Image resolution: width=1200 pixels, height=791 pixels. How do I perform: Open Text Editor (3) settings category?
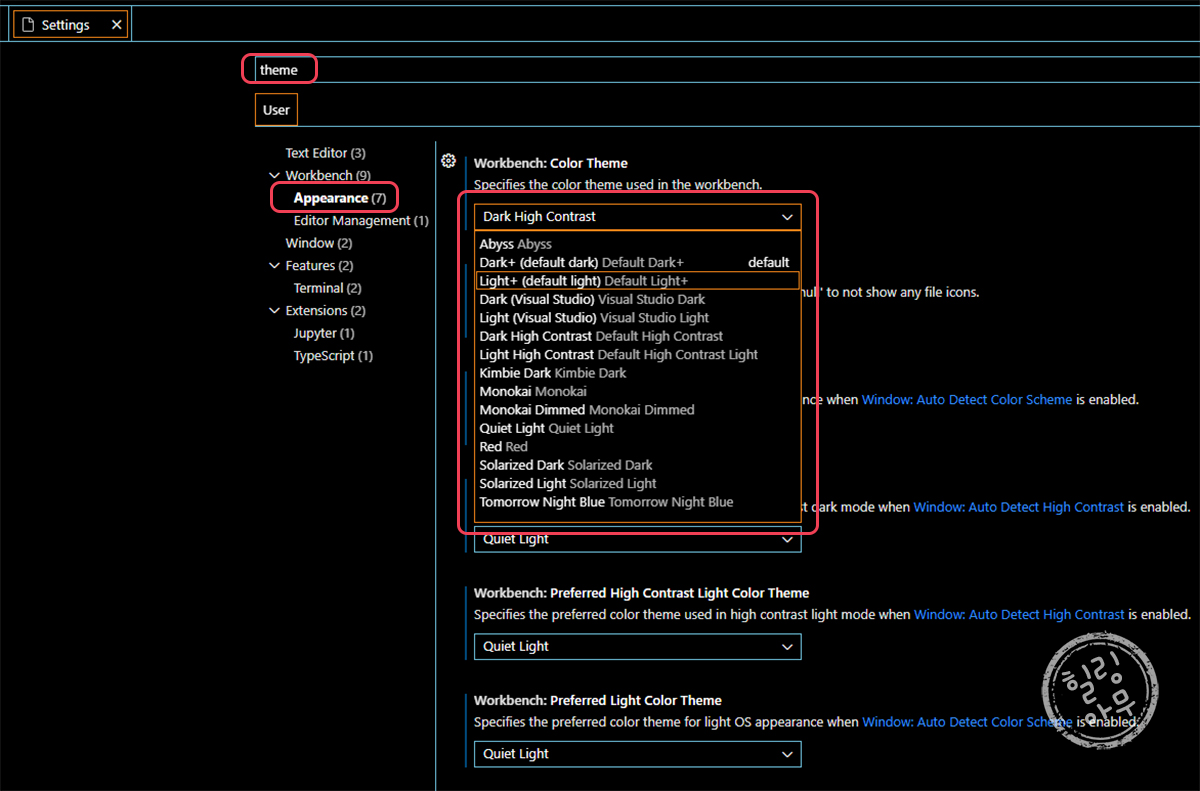pyautogui.click(x=325, y=153)
